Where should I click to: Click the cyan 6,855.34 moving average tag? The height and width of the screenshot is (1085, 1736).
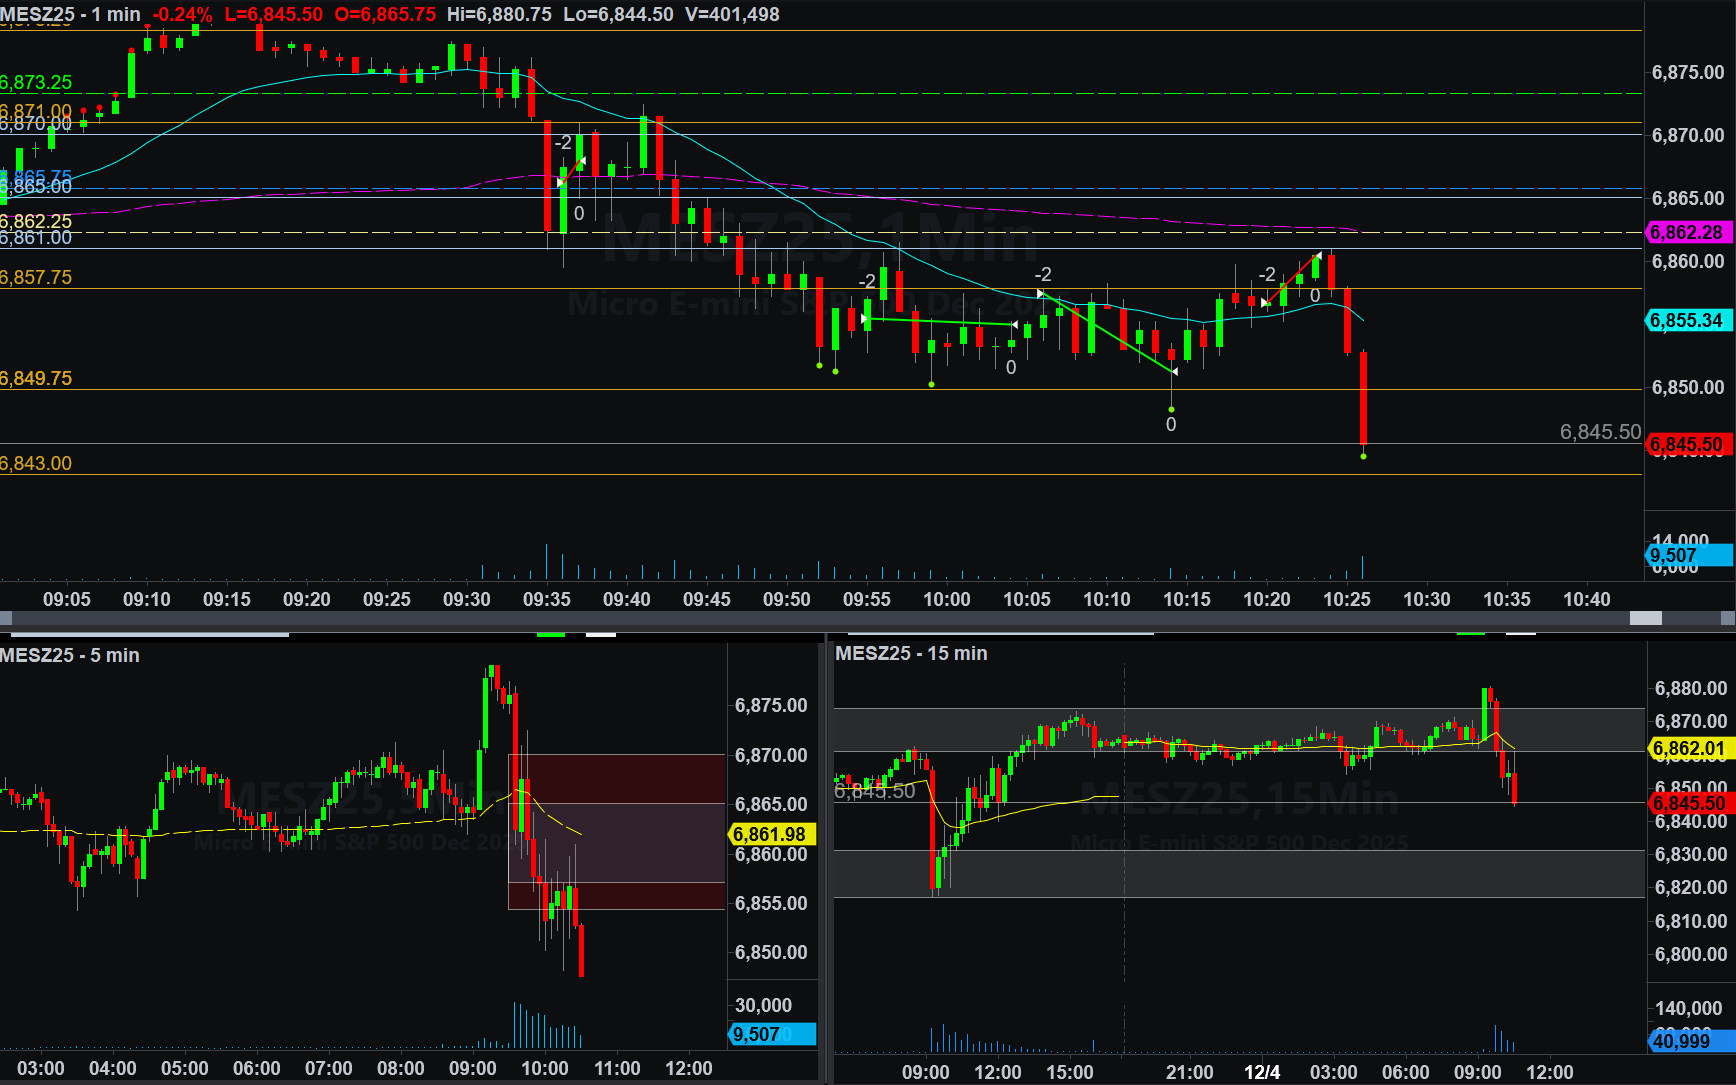coord(1687,321)
